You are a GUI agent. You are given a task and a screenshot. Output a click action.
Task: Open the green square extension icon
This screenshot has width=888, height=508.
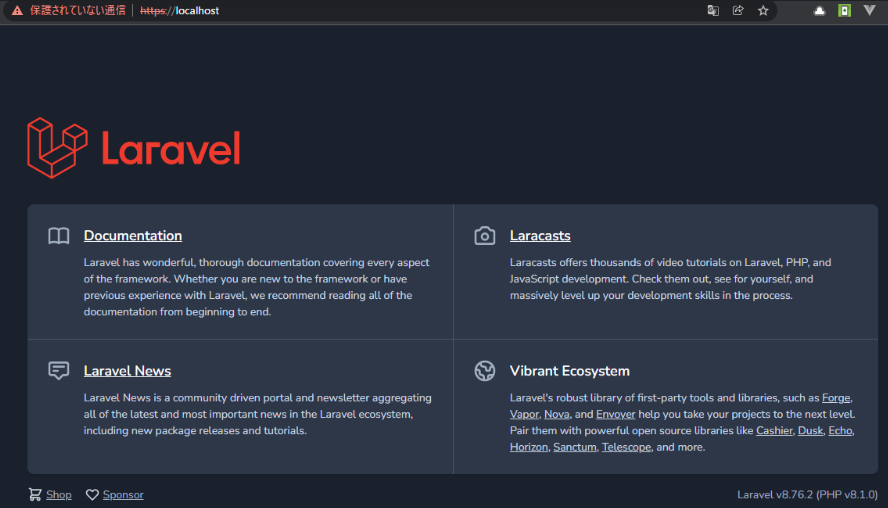(x=844, y=11)
